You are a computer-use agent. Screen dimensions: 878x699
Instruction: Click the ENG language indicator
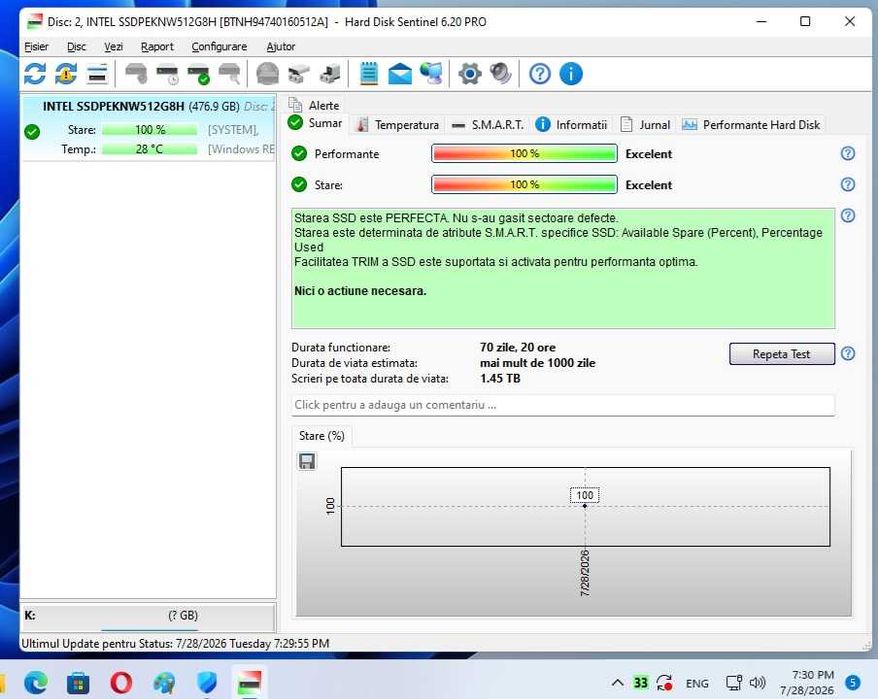697,683
